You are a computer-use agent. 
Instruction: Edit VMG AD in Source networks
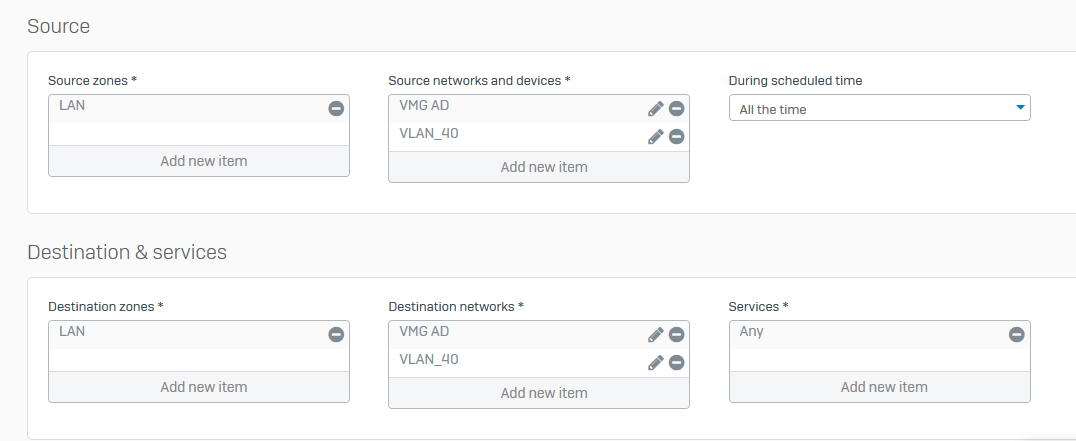click(x=655, y=108)
